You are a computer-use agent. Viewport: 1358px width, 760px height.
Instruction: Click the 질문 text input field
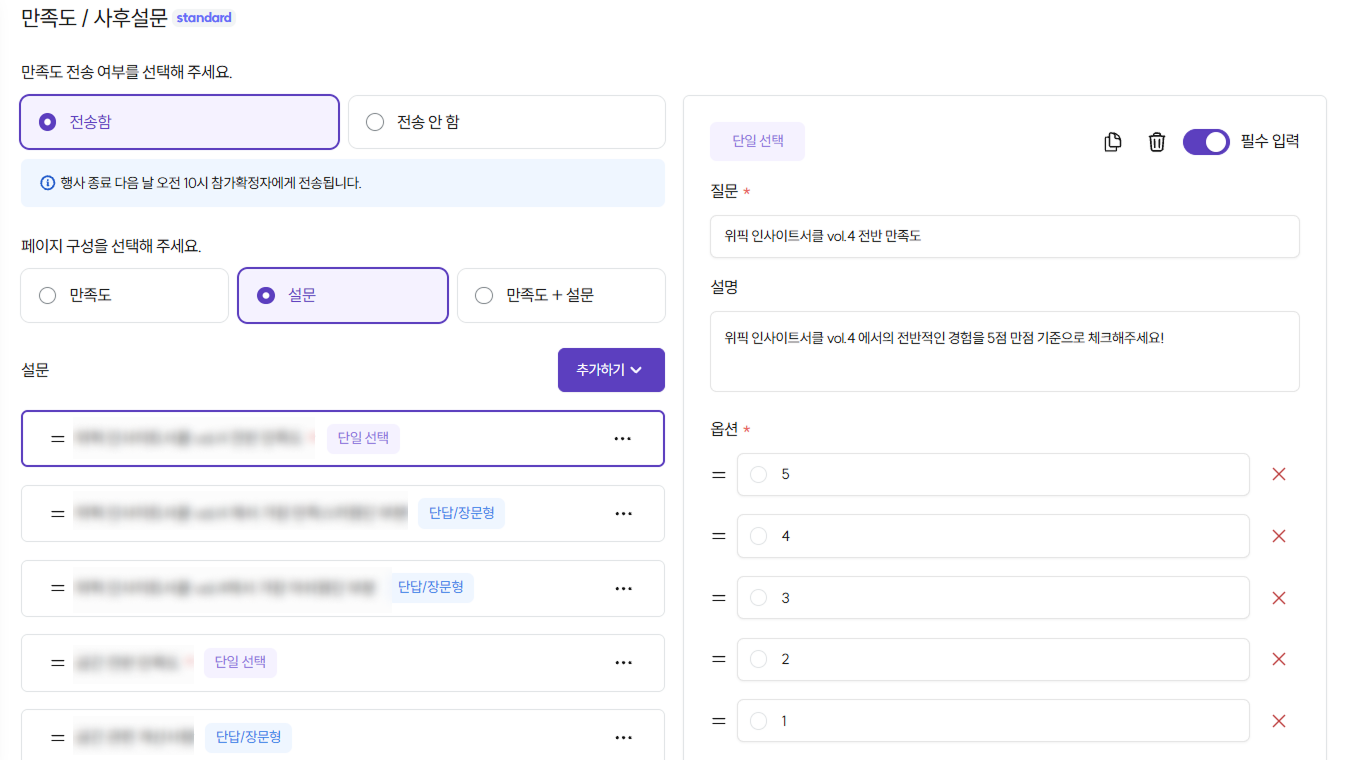coord(1004,236)
